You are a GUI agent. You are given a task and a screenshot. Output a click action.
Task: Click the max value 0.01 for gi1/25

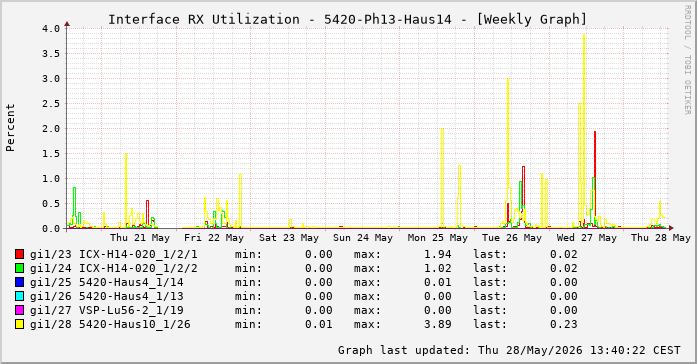[x=437, y=282]
